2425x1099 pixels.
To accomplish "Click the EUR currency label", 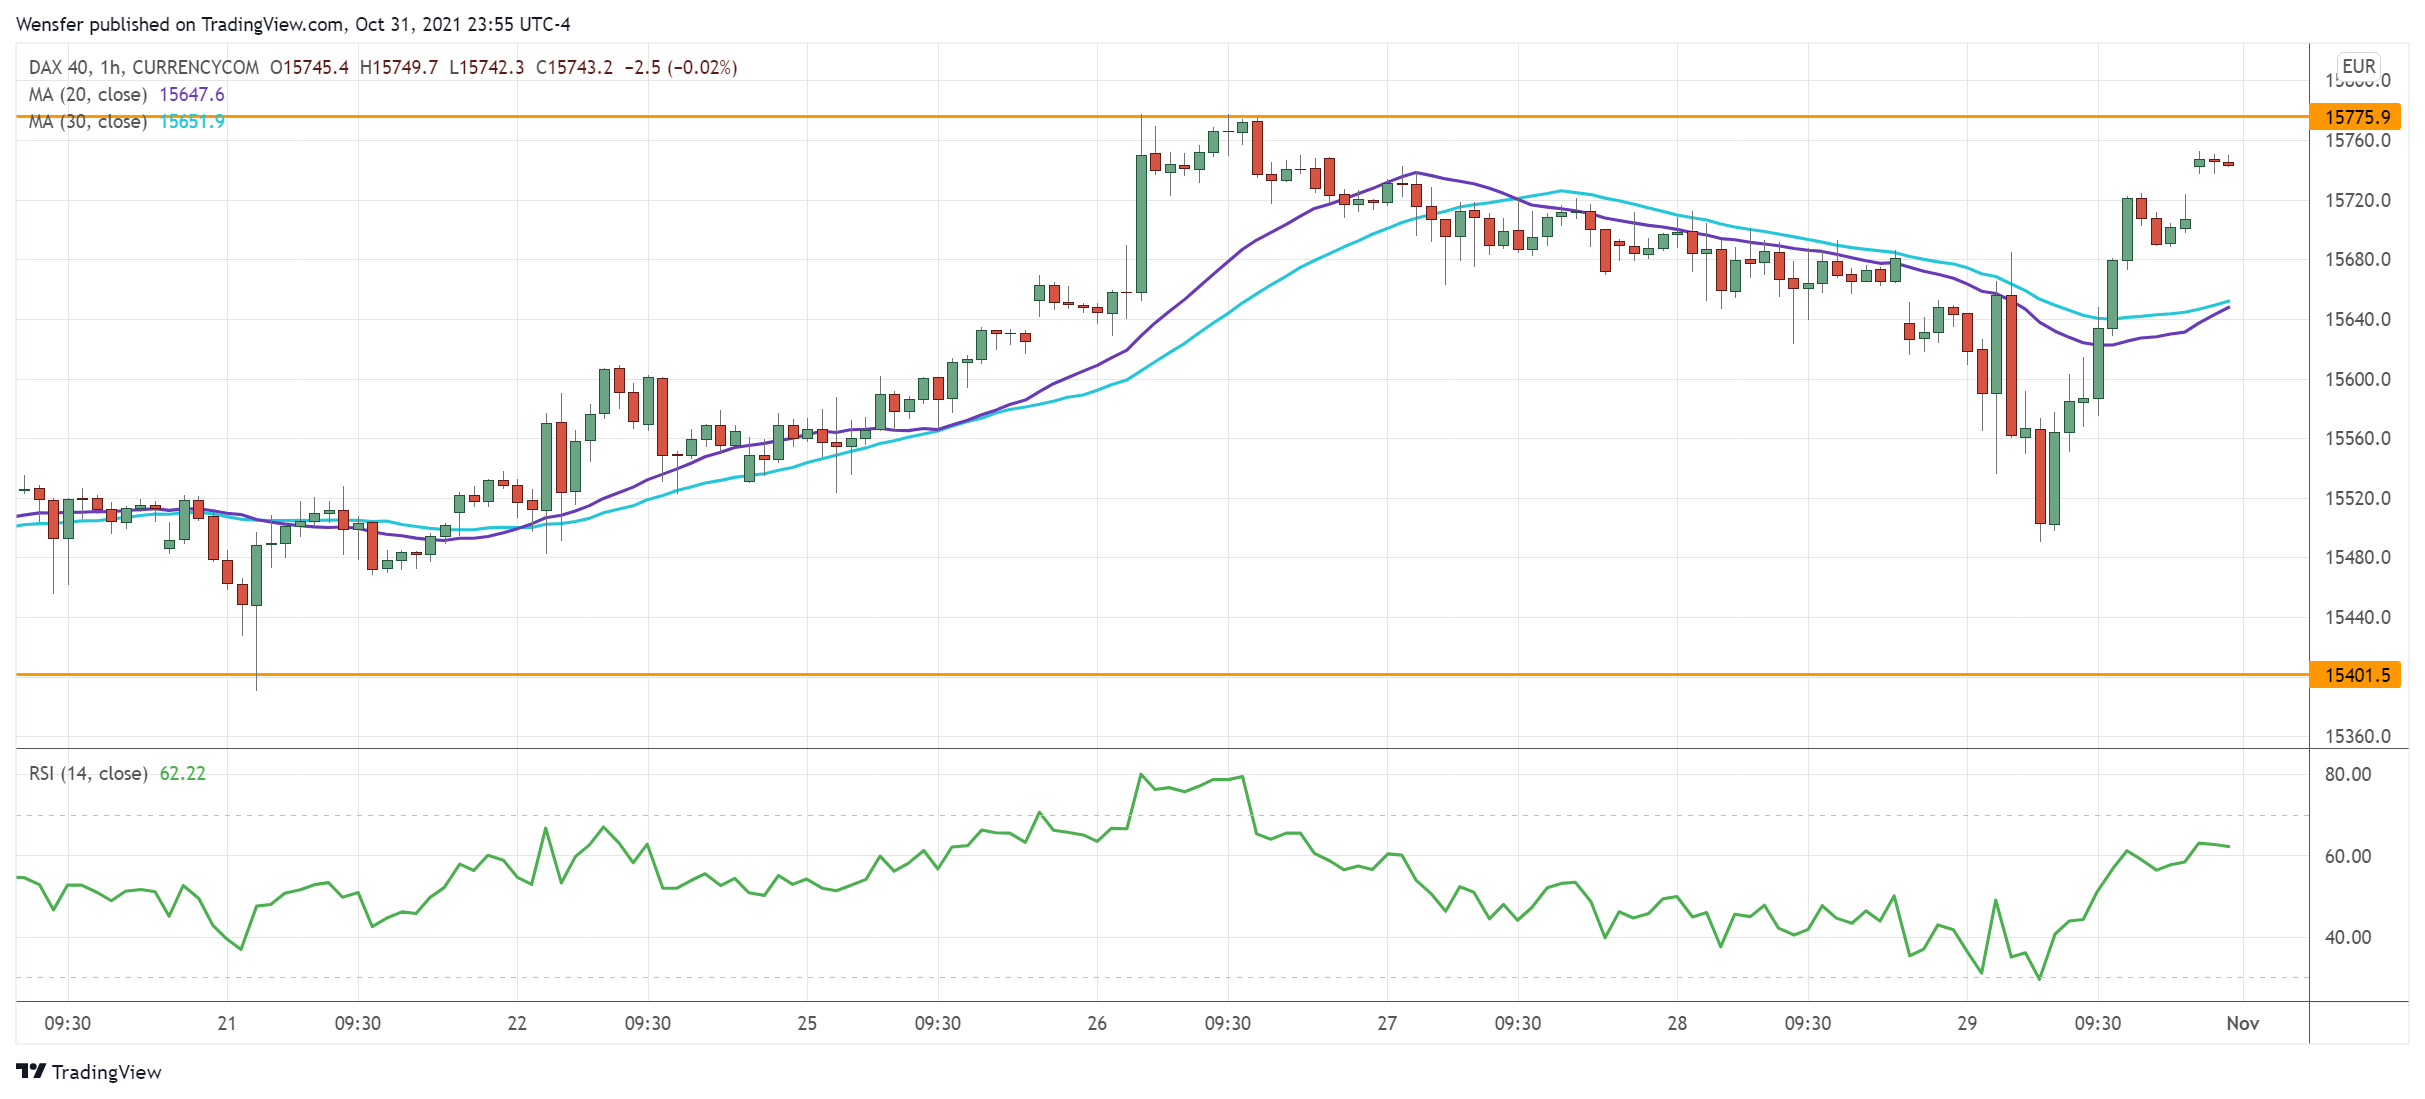I will (2358, 66).
